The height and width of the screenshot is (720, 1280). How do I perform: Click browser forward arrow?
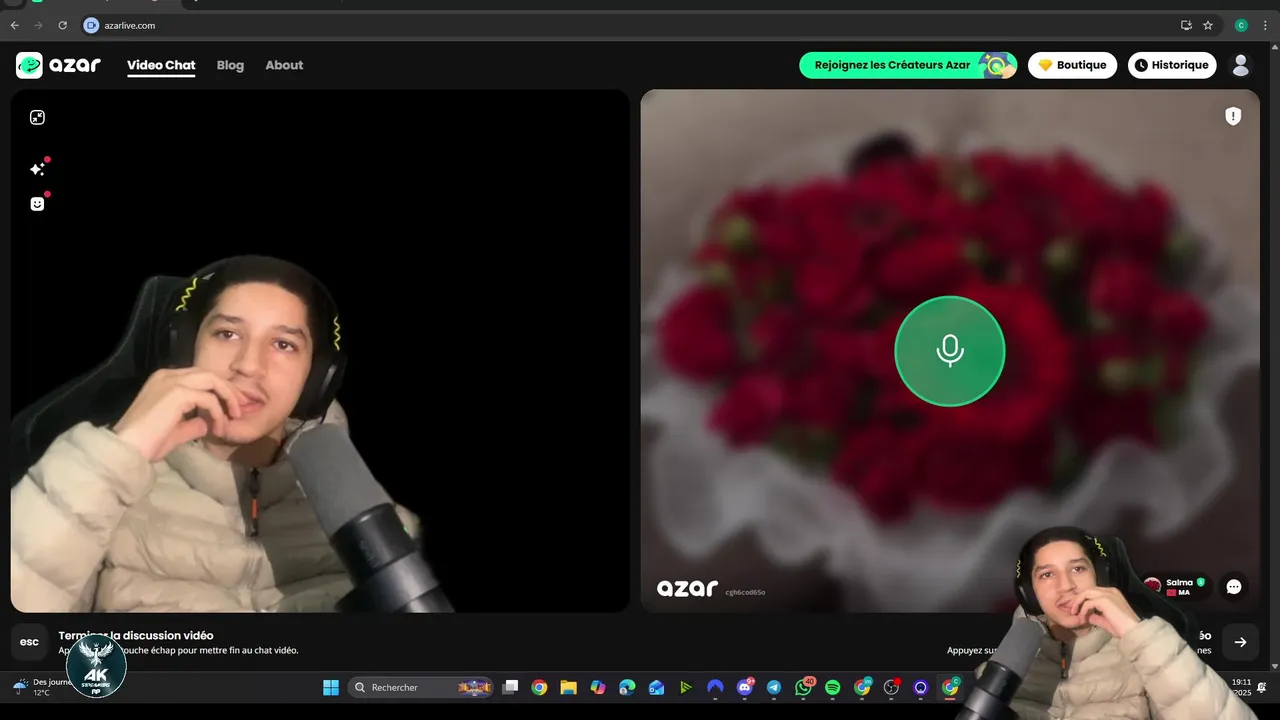coord(38,25)
